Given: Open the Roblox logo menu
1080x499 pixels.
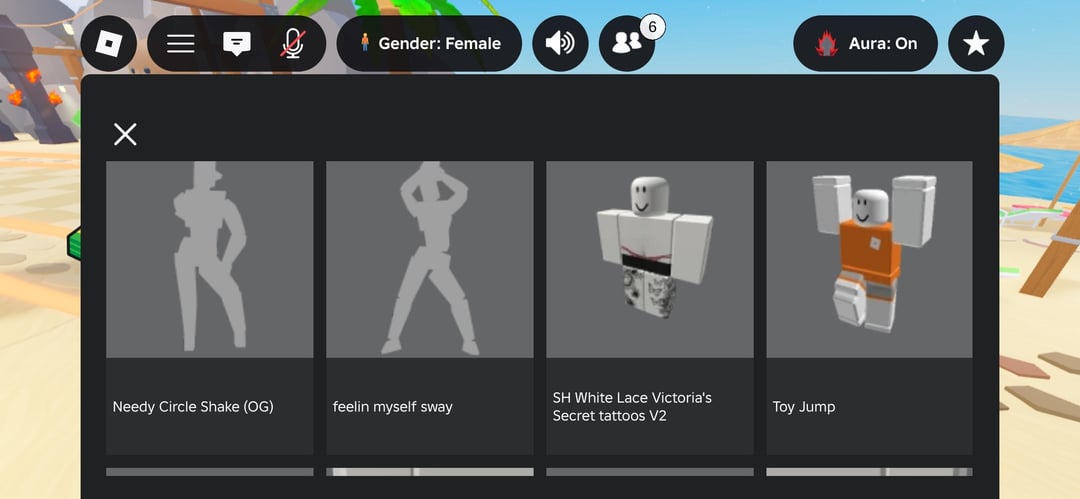Looking at the screenshot, I should [x=108, y=44].
